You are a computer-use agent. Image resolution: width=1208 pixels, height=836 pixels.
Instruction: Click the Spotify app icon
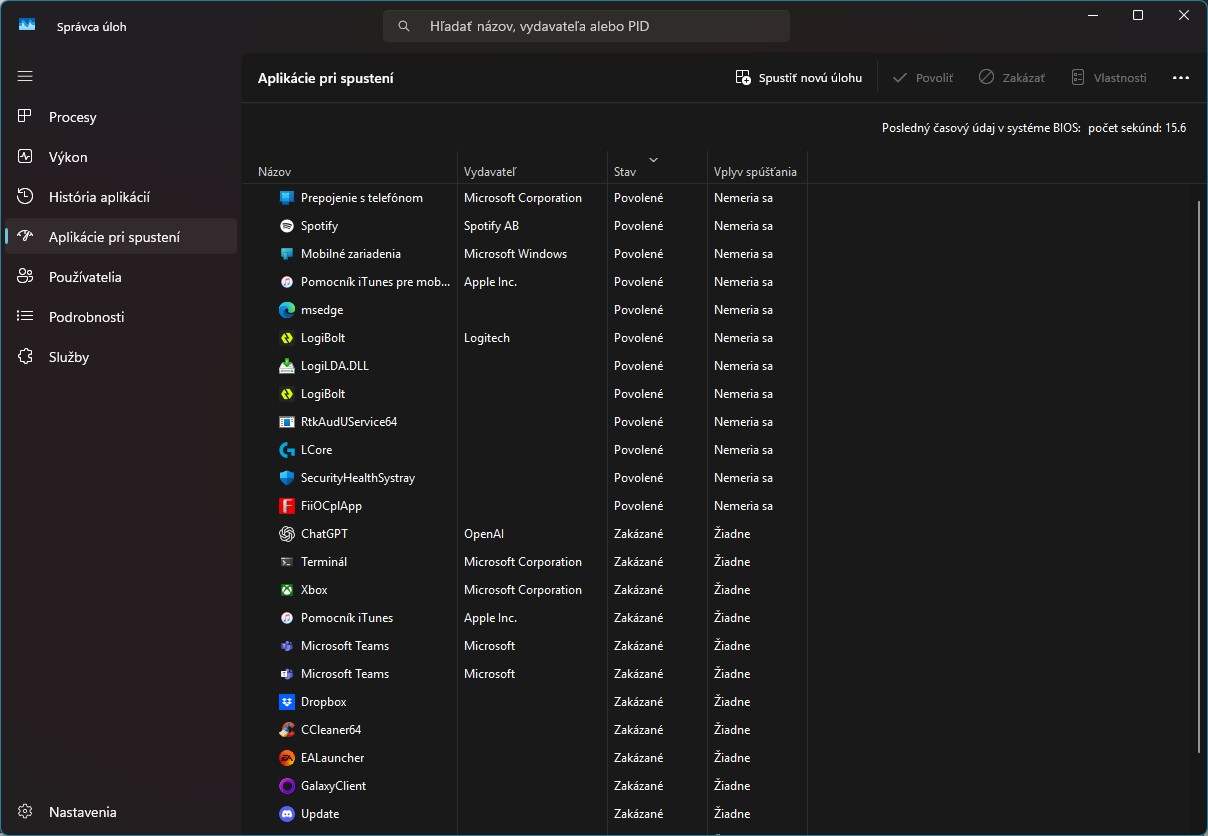[x=287, y=226]
